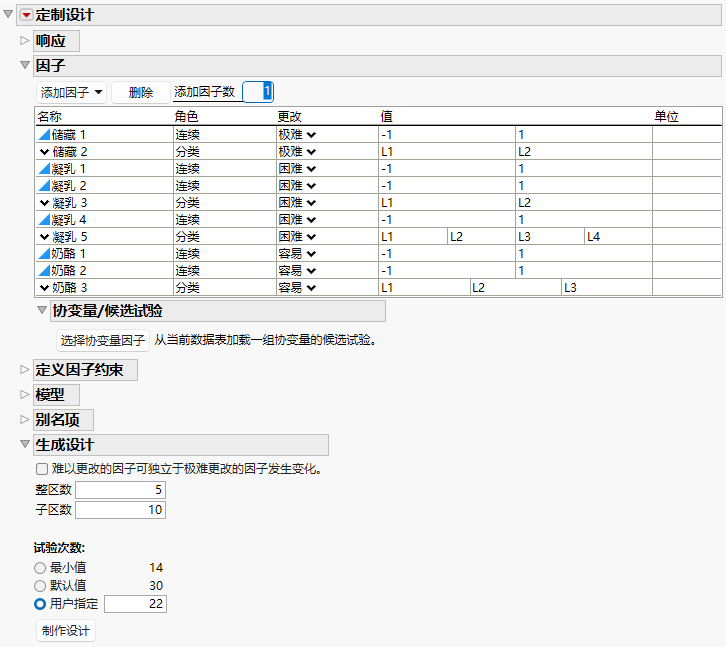Click the 角色 cell 连续 for 储藏 1
Image resolution: width=726 pixels, height=647 pixels.
point(225,135)
